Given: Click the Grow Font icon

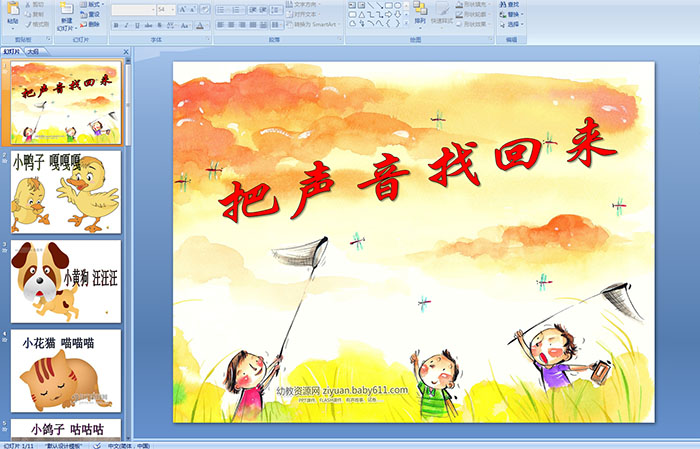Looking at the screenshot, I should (x=183, y=9).
